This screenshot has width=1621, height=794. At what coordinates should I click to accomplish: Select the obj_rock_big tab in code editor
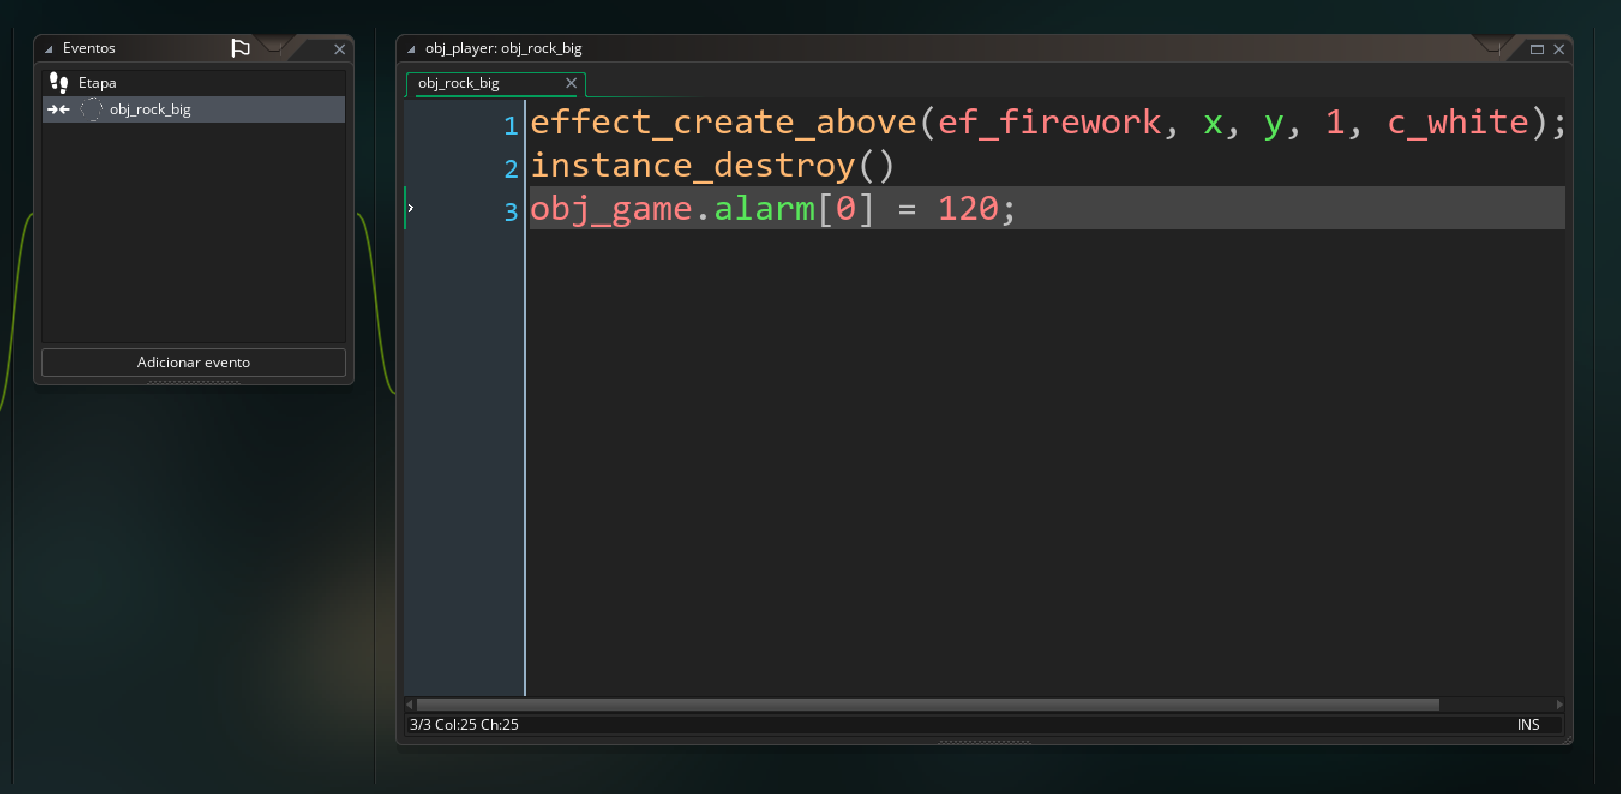tap(459, 83)
